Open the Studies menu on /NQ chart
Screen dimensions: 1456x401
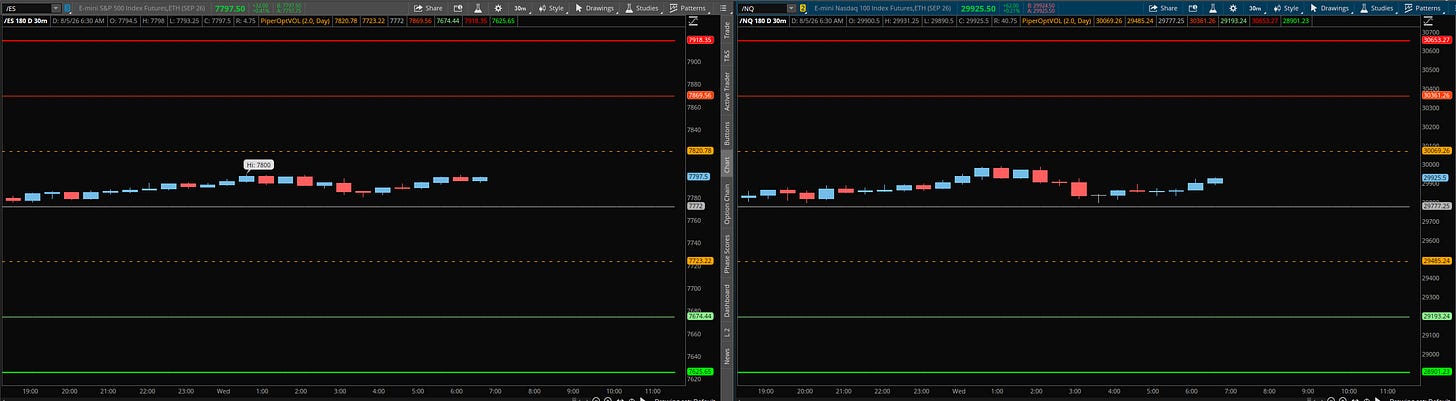tap(1378, 8)
